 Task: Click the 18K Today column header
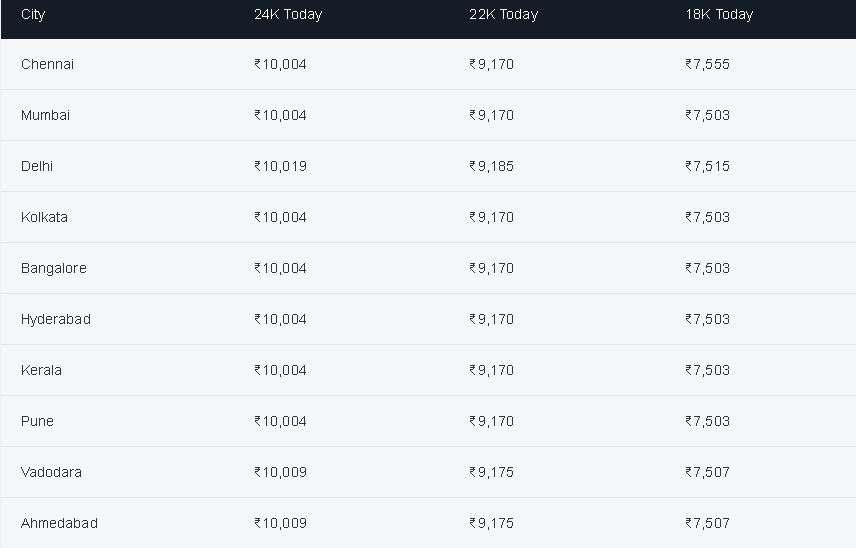[x=719, y=14]
